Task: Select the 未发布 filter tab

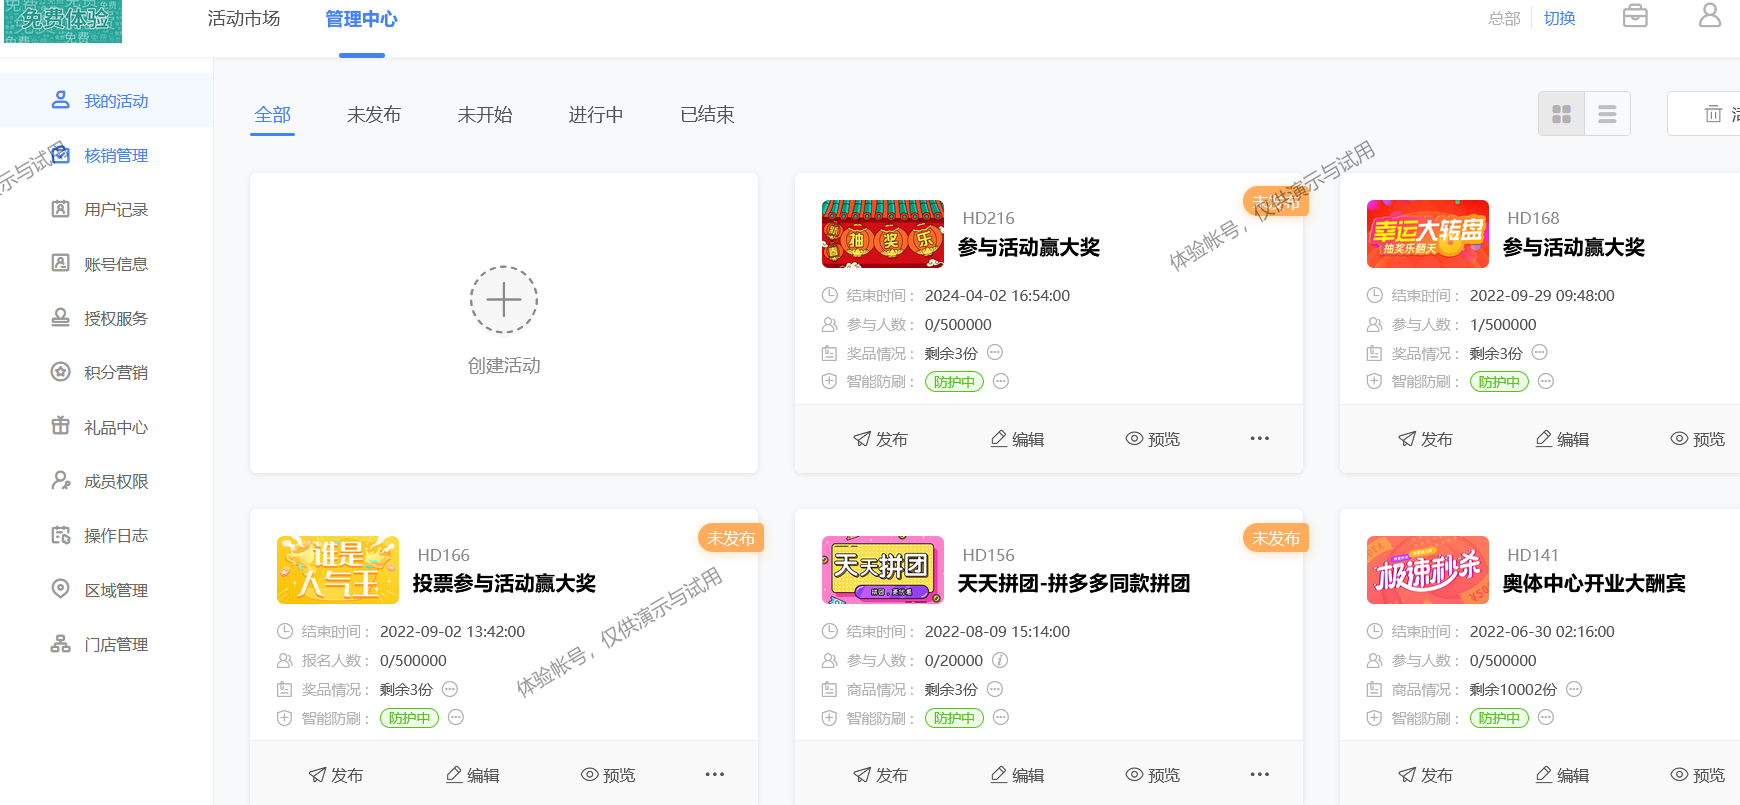Action: pos(374,115)
